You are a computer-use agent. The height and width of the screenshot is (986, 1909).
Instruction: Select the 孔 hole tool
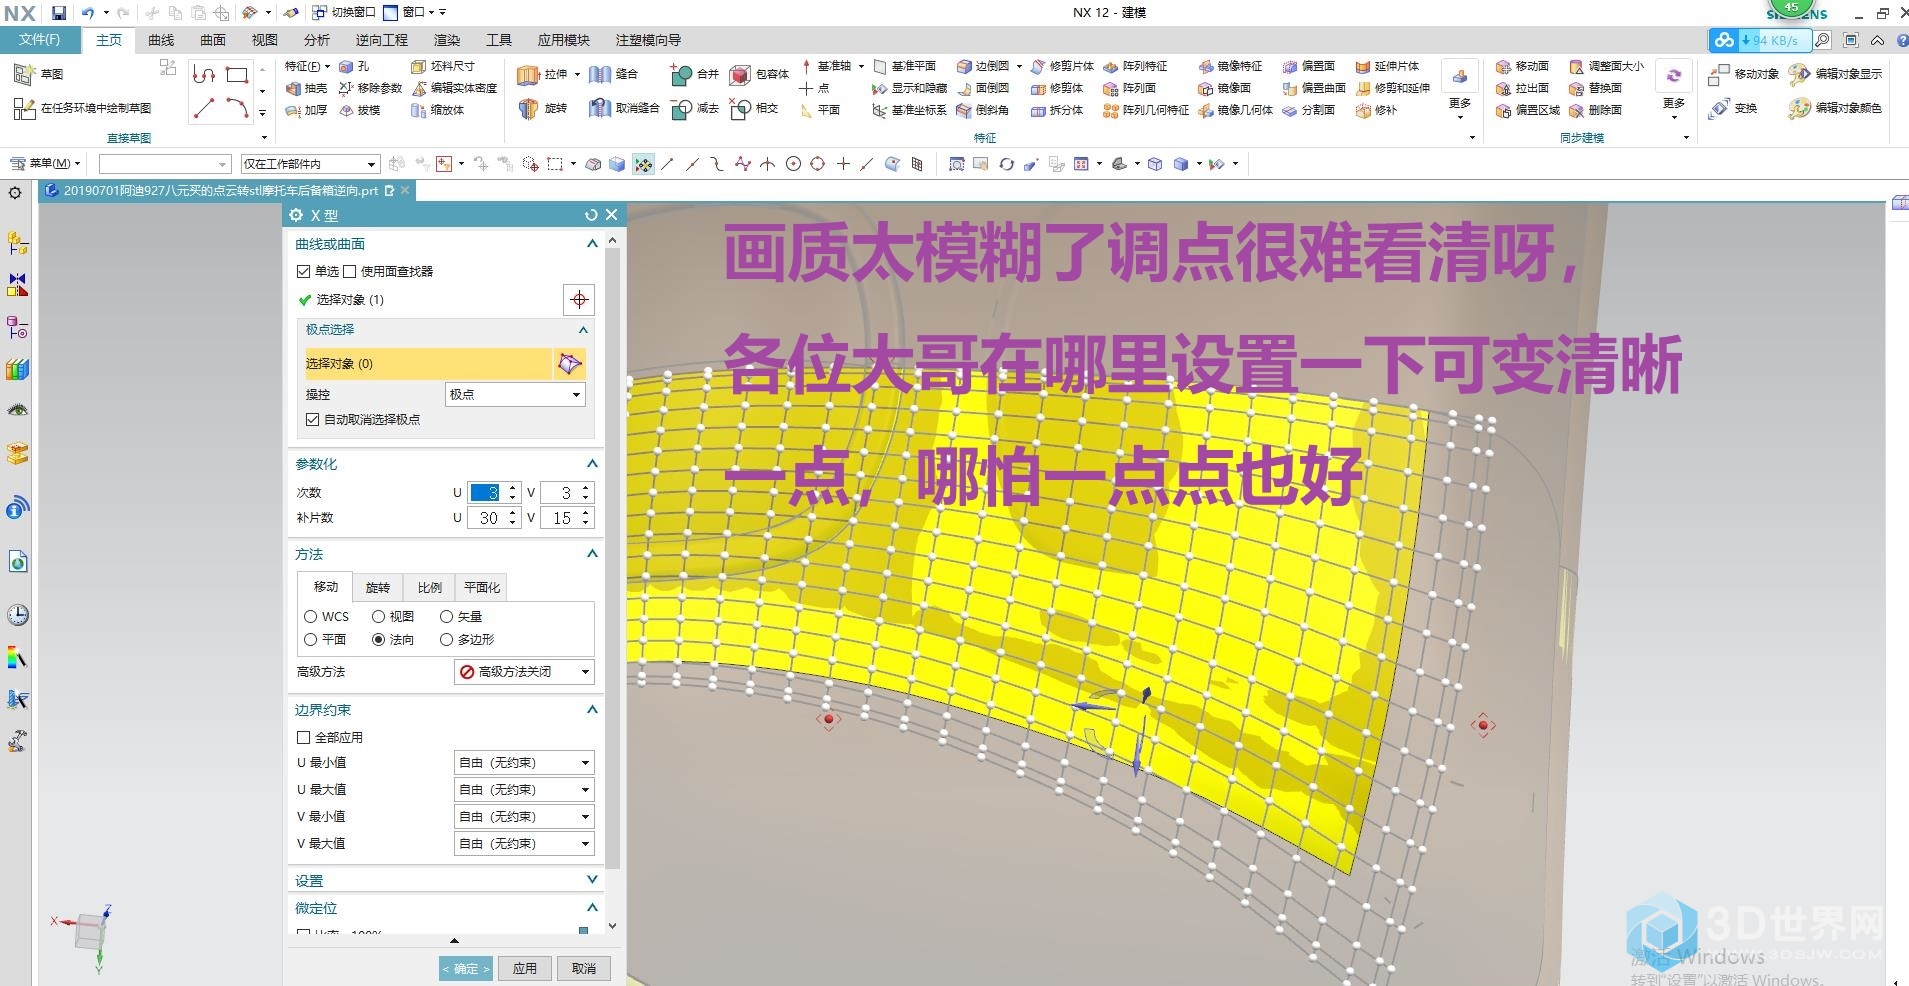point(354,66)
